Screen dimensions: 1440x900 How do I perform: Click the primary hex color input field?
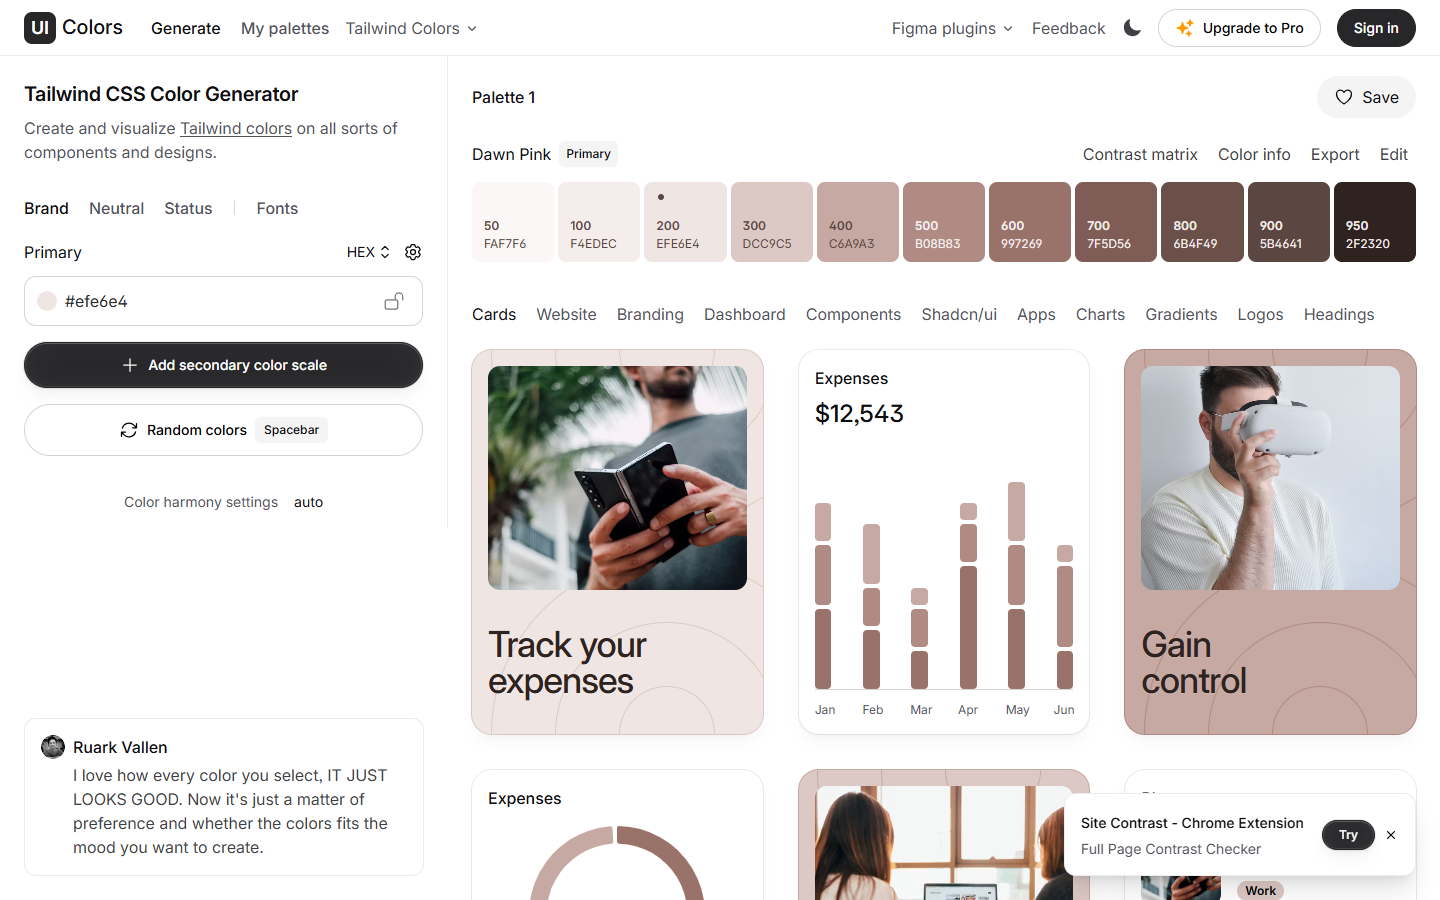click(223, 301)
